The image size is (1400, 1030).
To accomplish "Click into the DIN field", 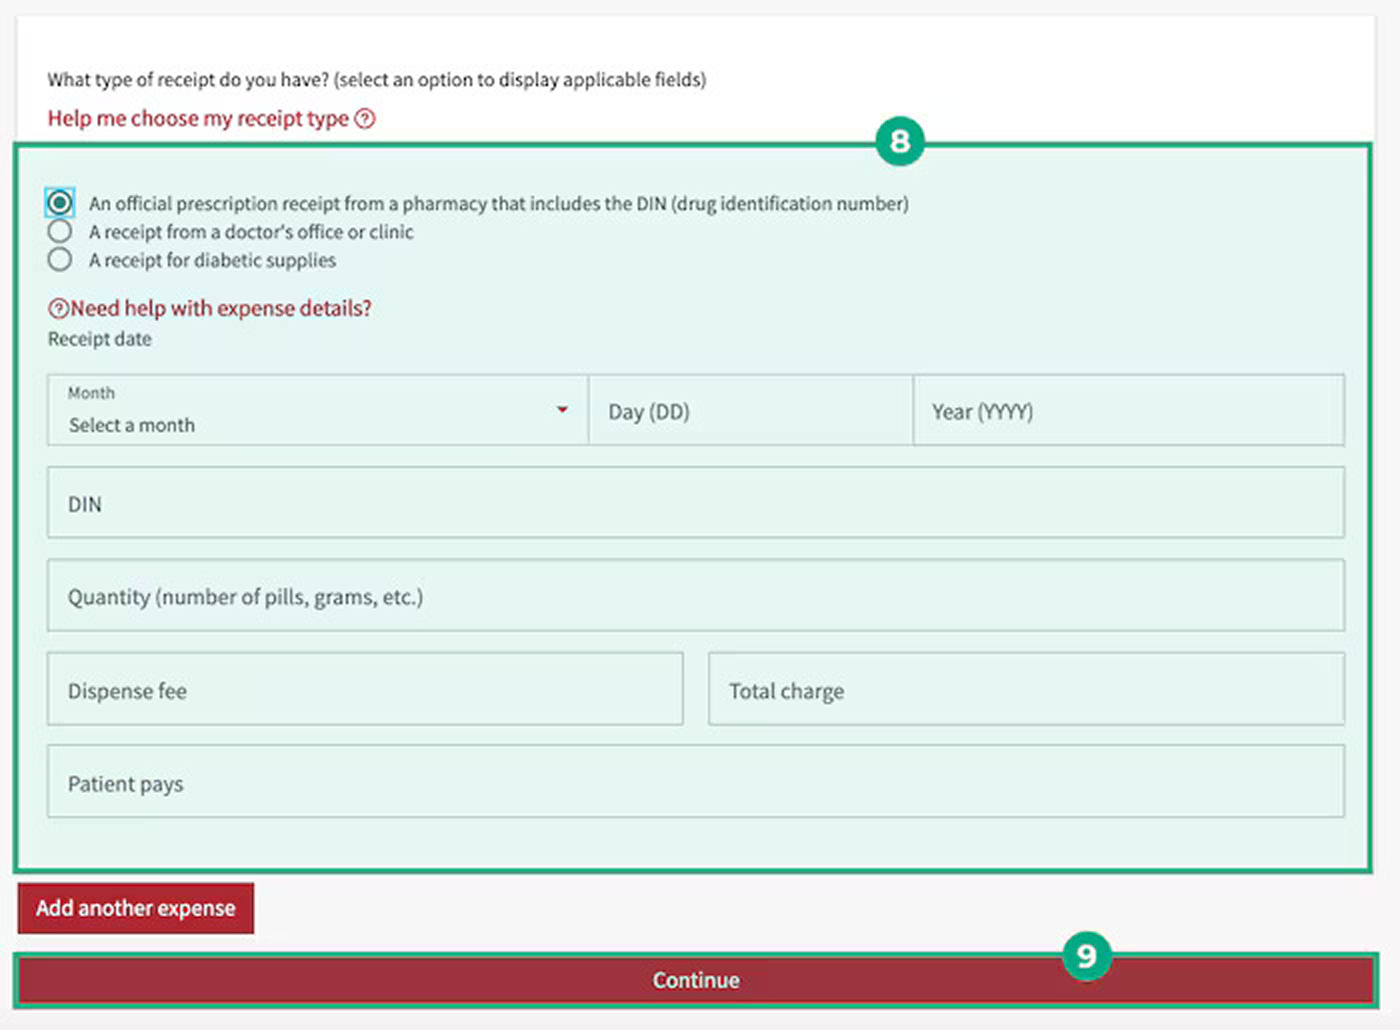I will [696, 503].
